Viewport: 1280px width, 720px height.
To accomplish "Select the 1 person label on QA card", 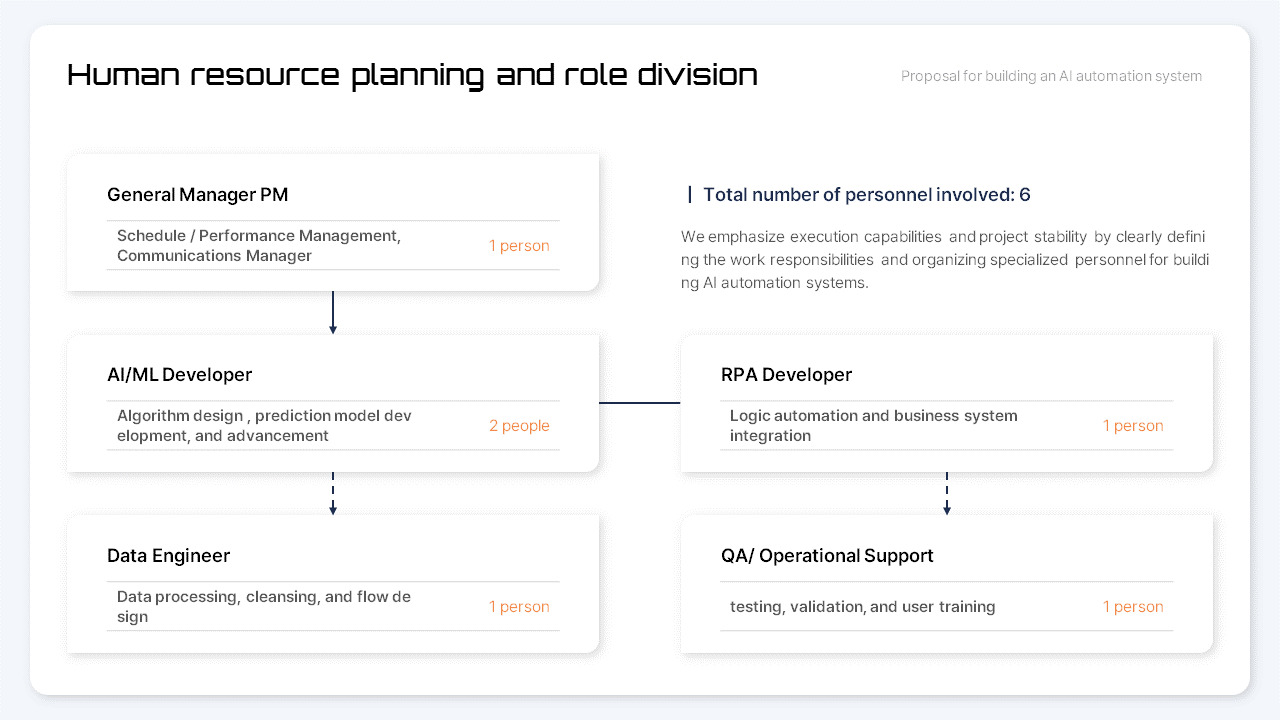I will click(1133, 606).
